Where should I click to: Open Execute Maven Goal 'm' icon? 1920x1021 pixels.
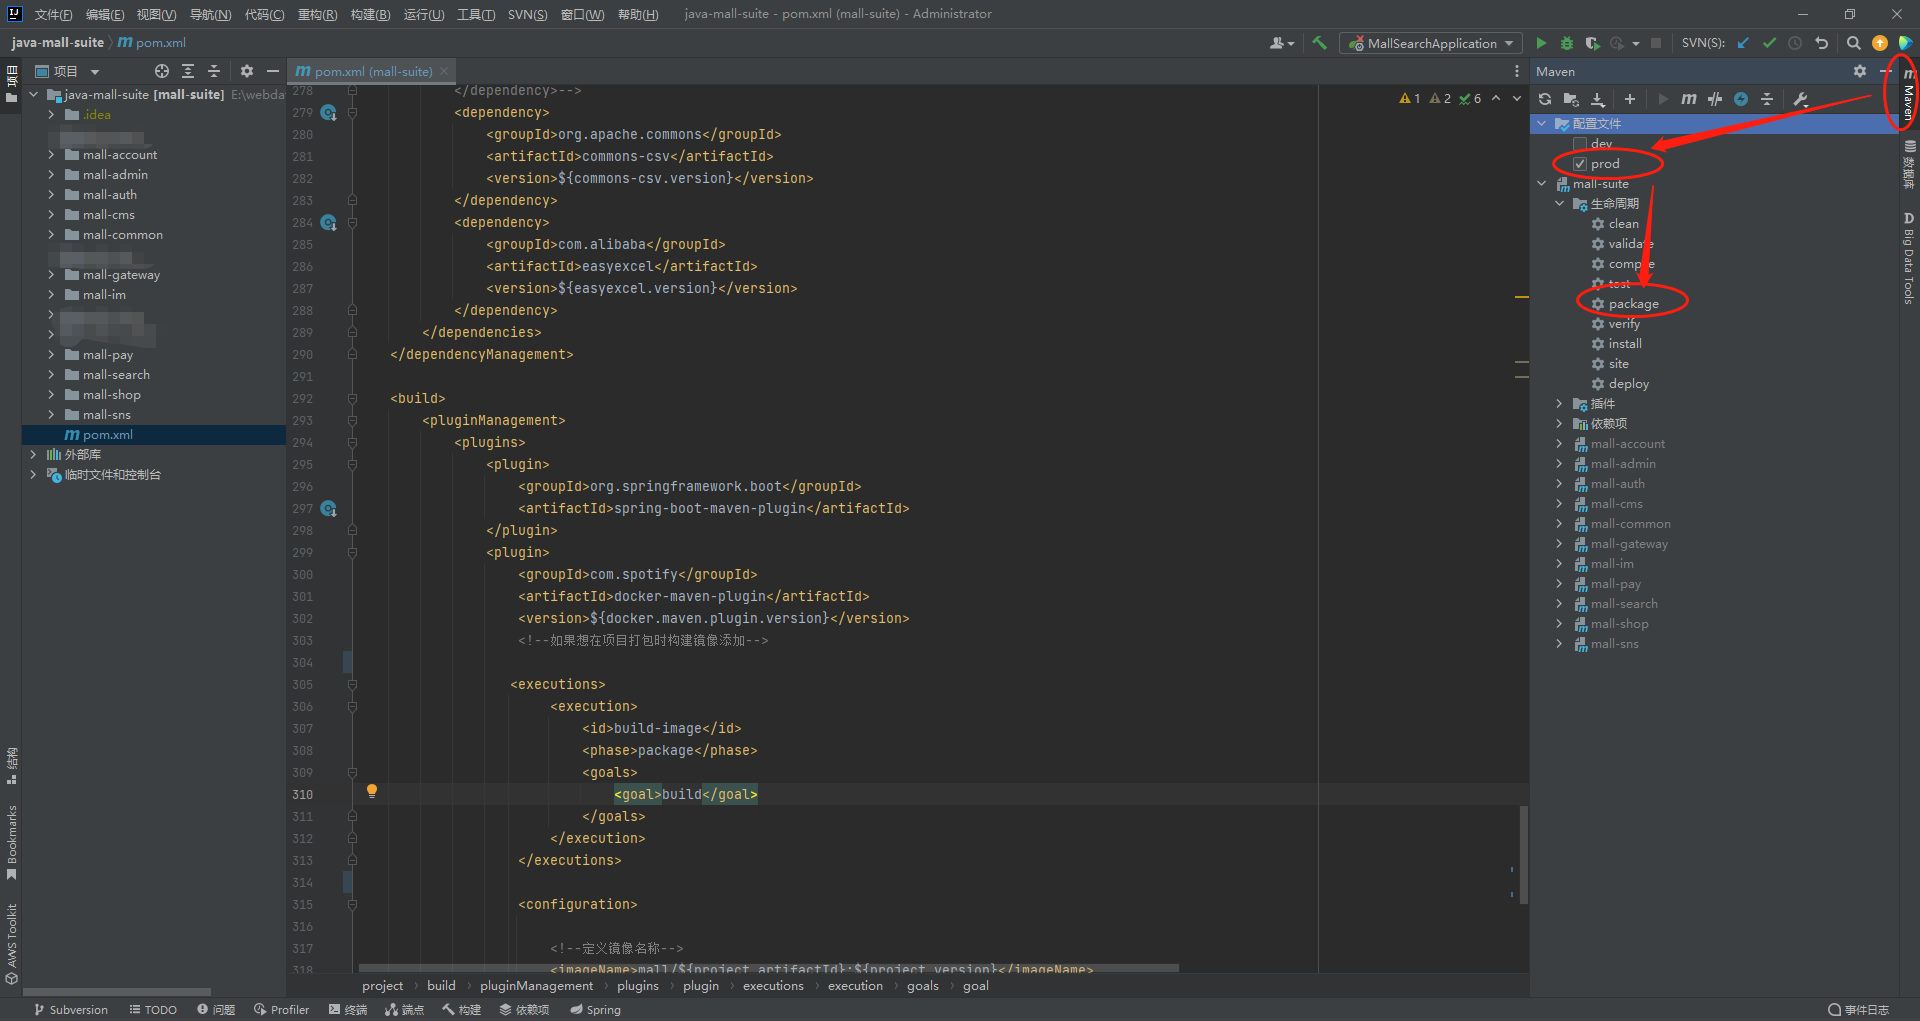tap(1689, 99)
